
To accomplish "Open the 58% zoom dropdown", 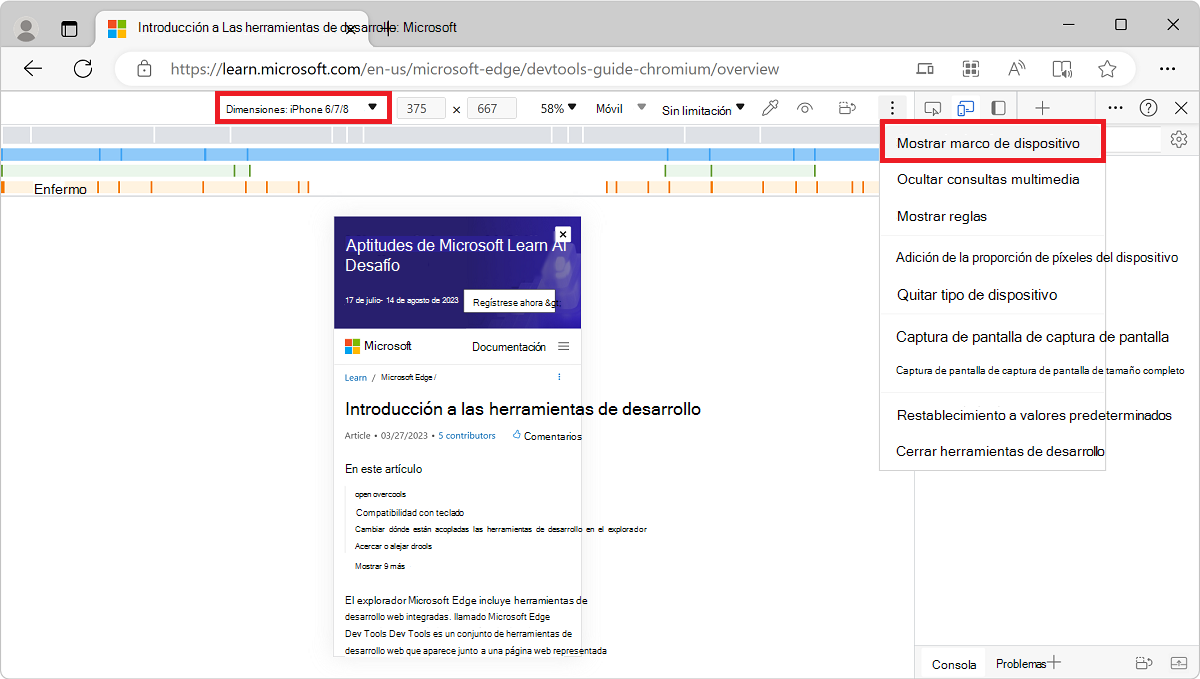I will tap(559, 108).
